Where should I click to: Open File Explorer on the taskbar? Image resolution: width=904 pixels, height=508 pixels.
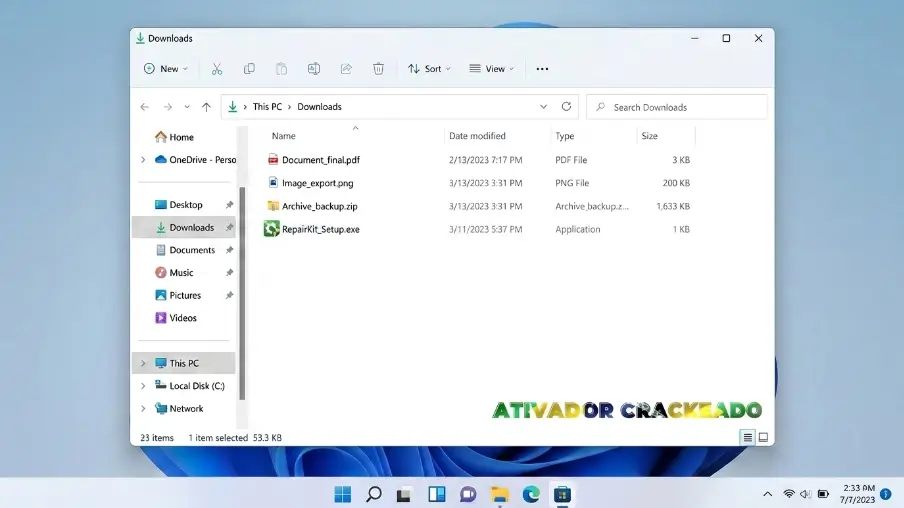point(499,494)
